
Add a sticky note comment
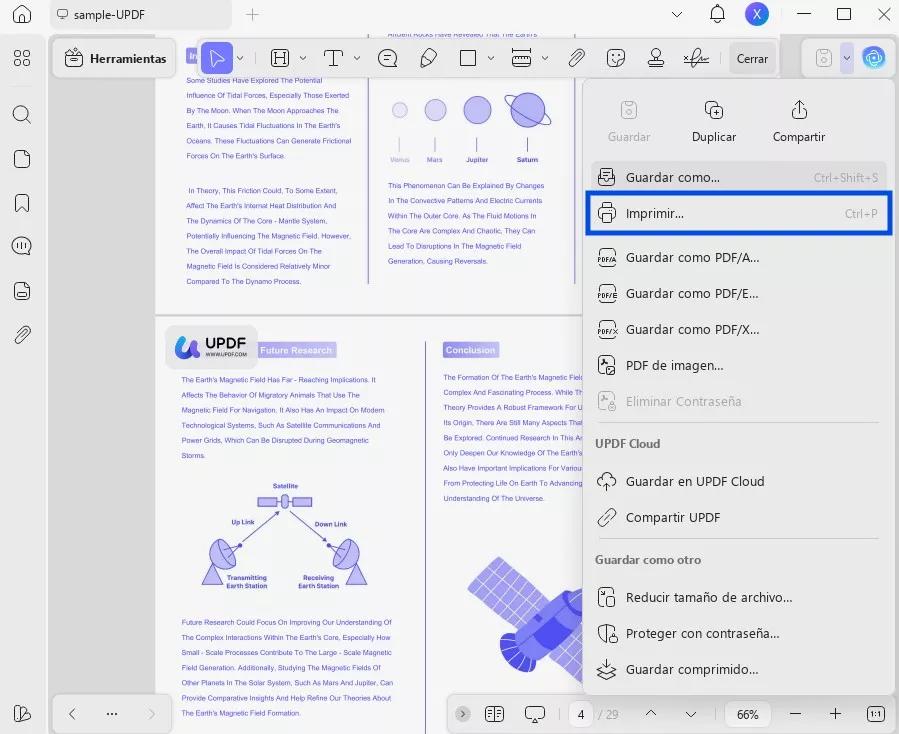tap(388, 58)
